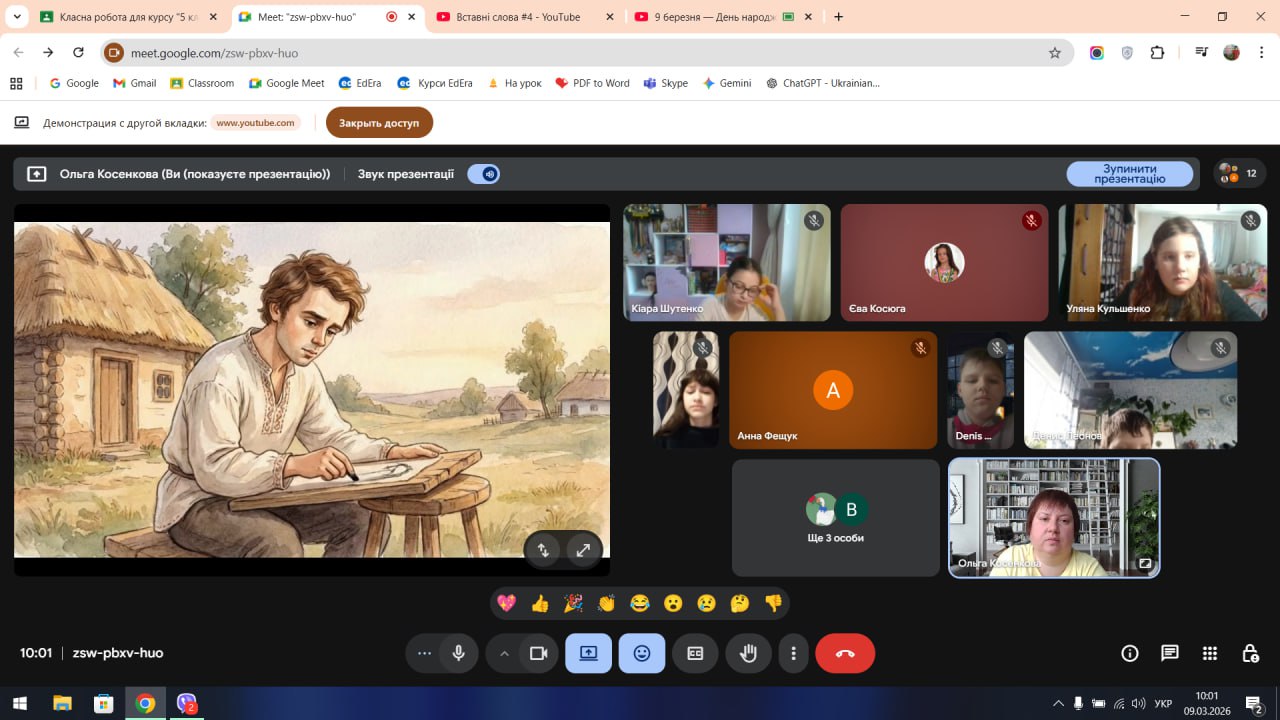Click the red hang up call button

point(845,653)
